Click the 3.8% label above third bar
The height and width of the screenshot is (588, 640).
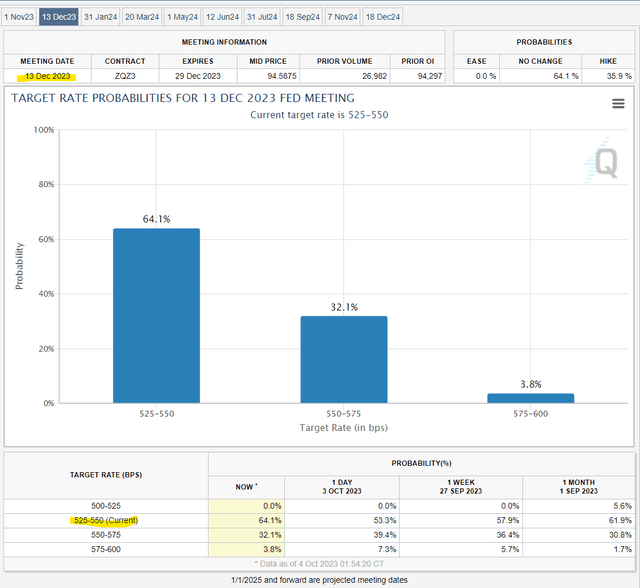(531, 384)
